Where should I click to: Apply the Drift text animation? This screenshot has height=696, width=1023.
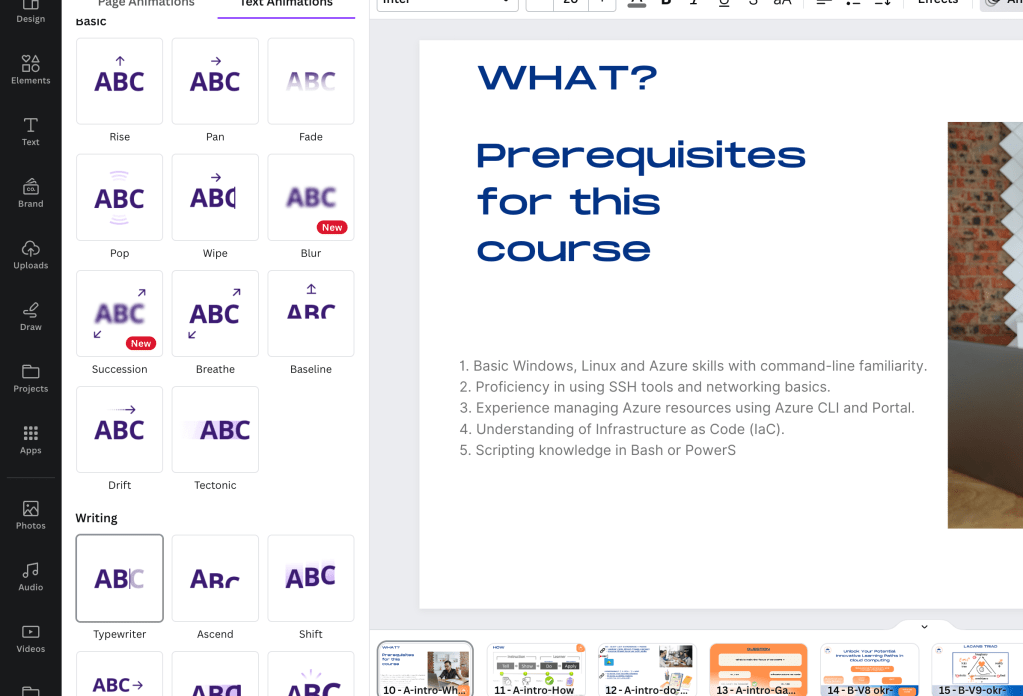click(119, 429)
